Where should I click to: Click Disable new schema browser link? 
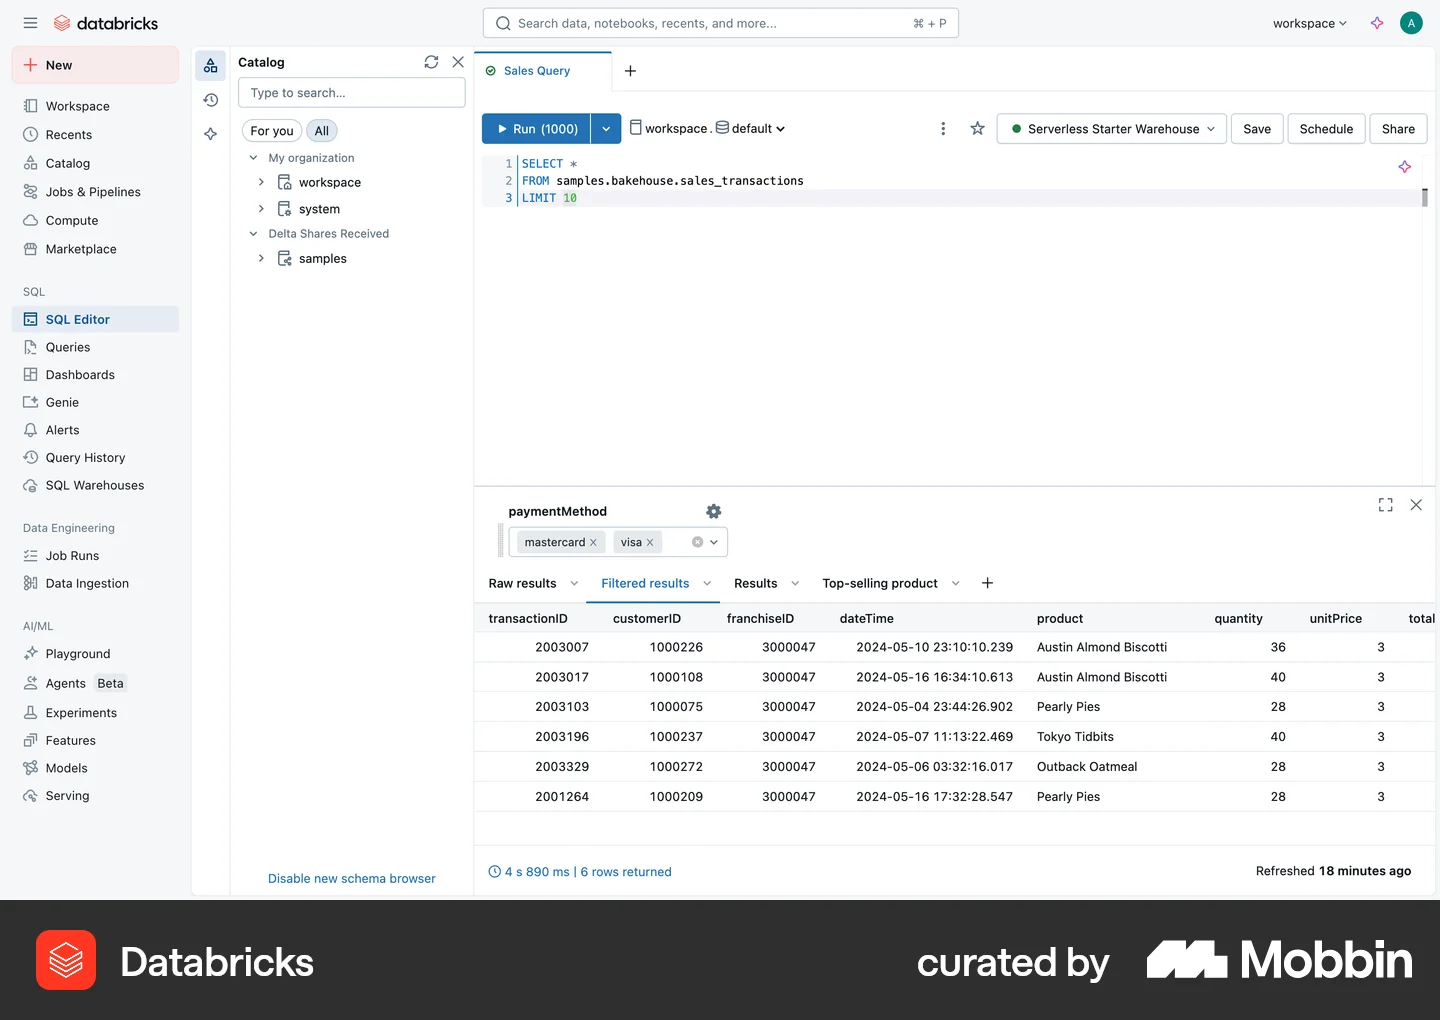click(x=352, y=878)
